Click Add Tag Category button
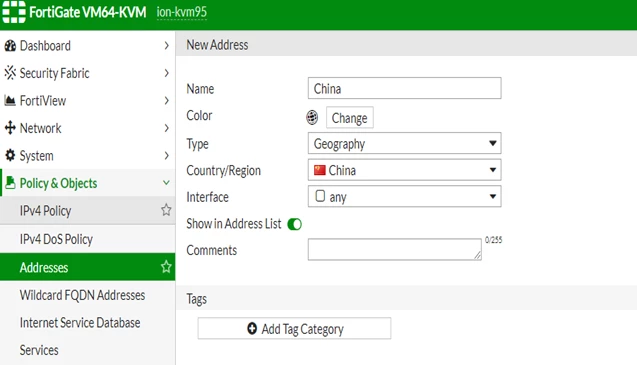The image size is (637, 365). tap(295, 328)
